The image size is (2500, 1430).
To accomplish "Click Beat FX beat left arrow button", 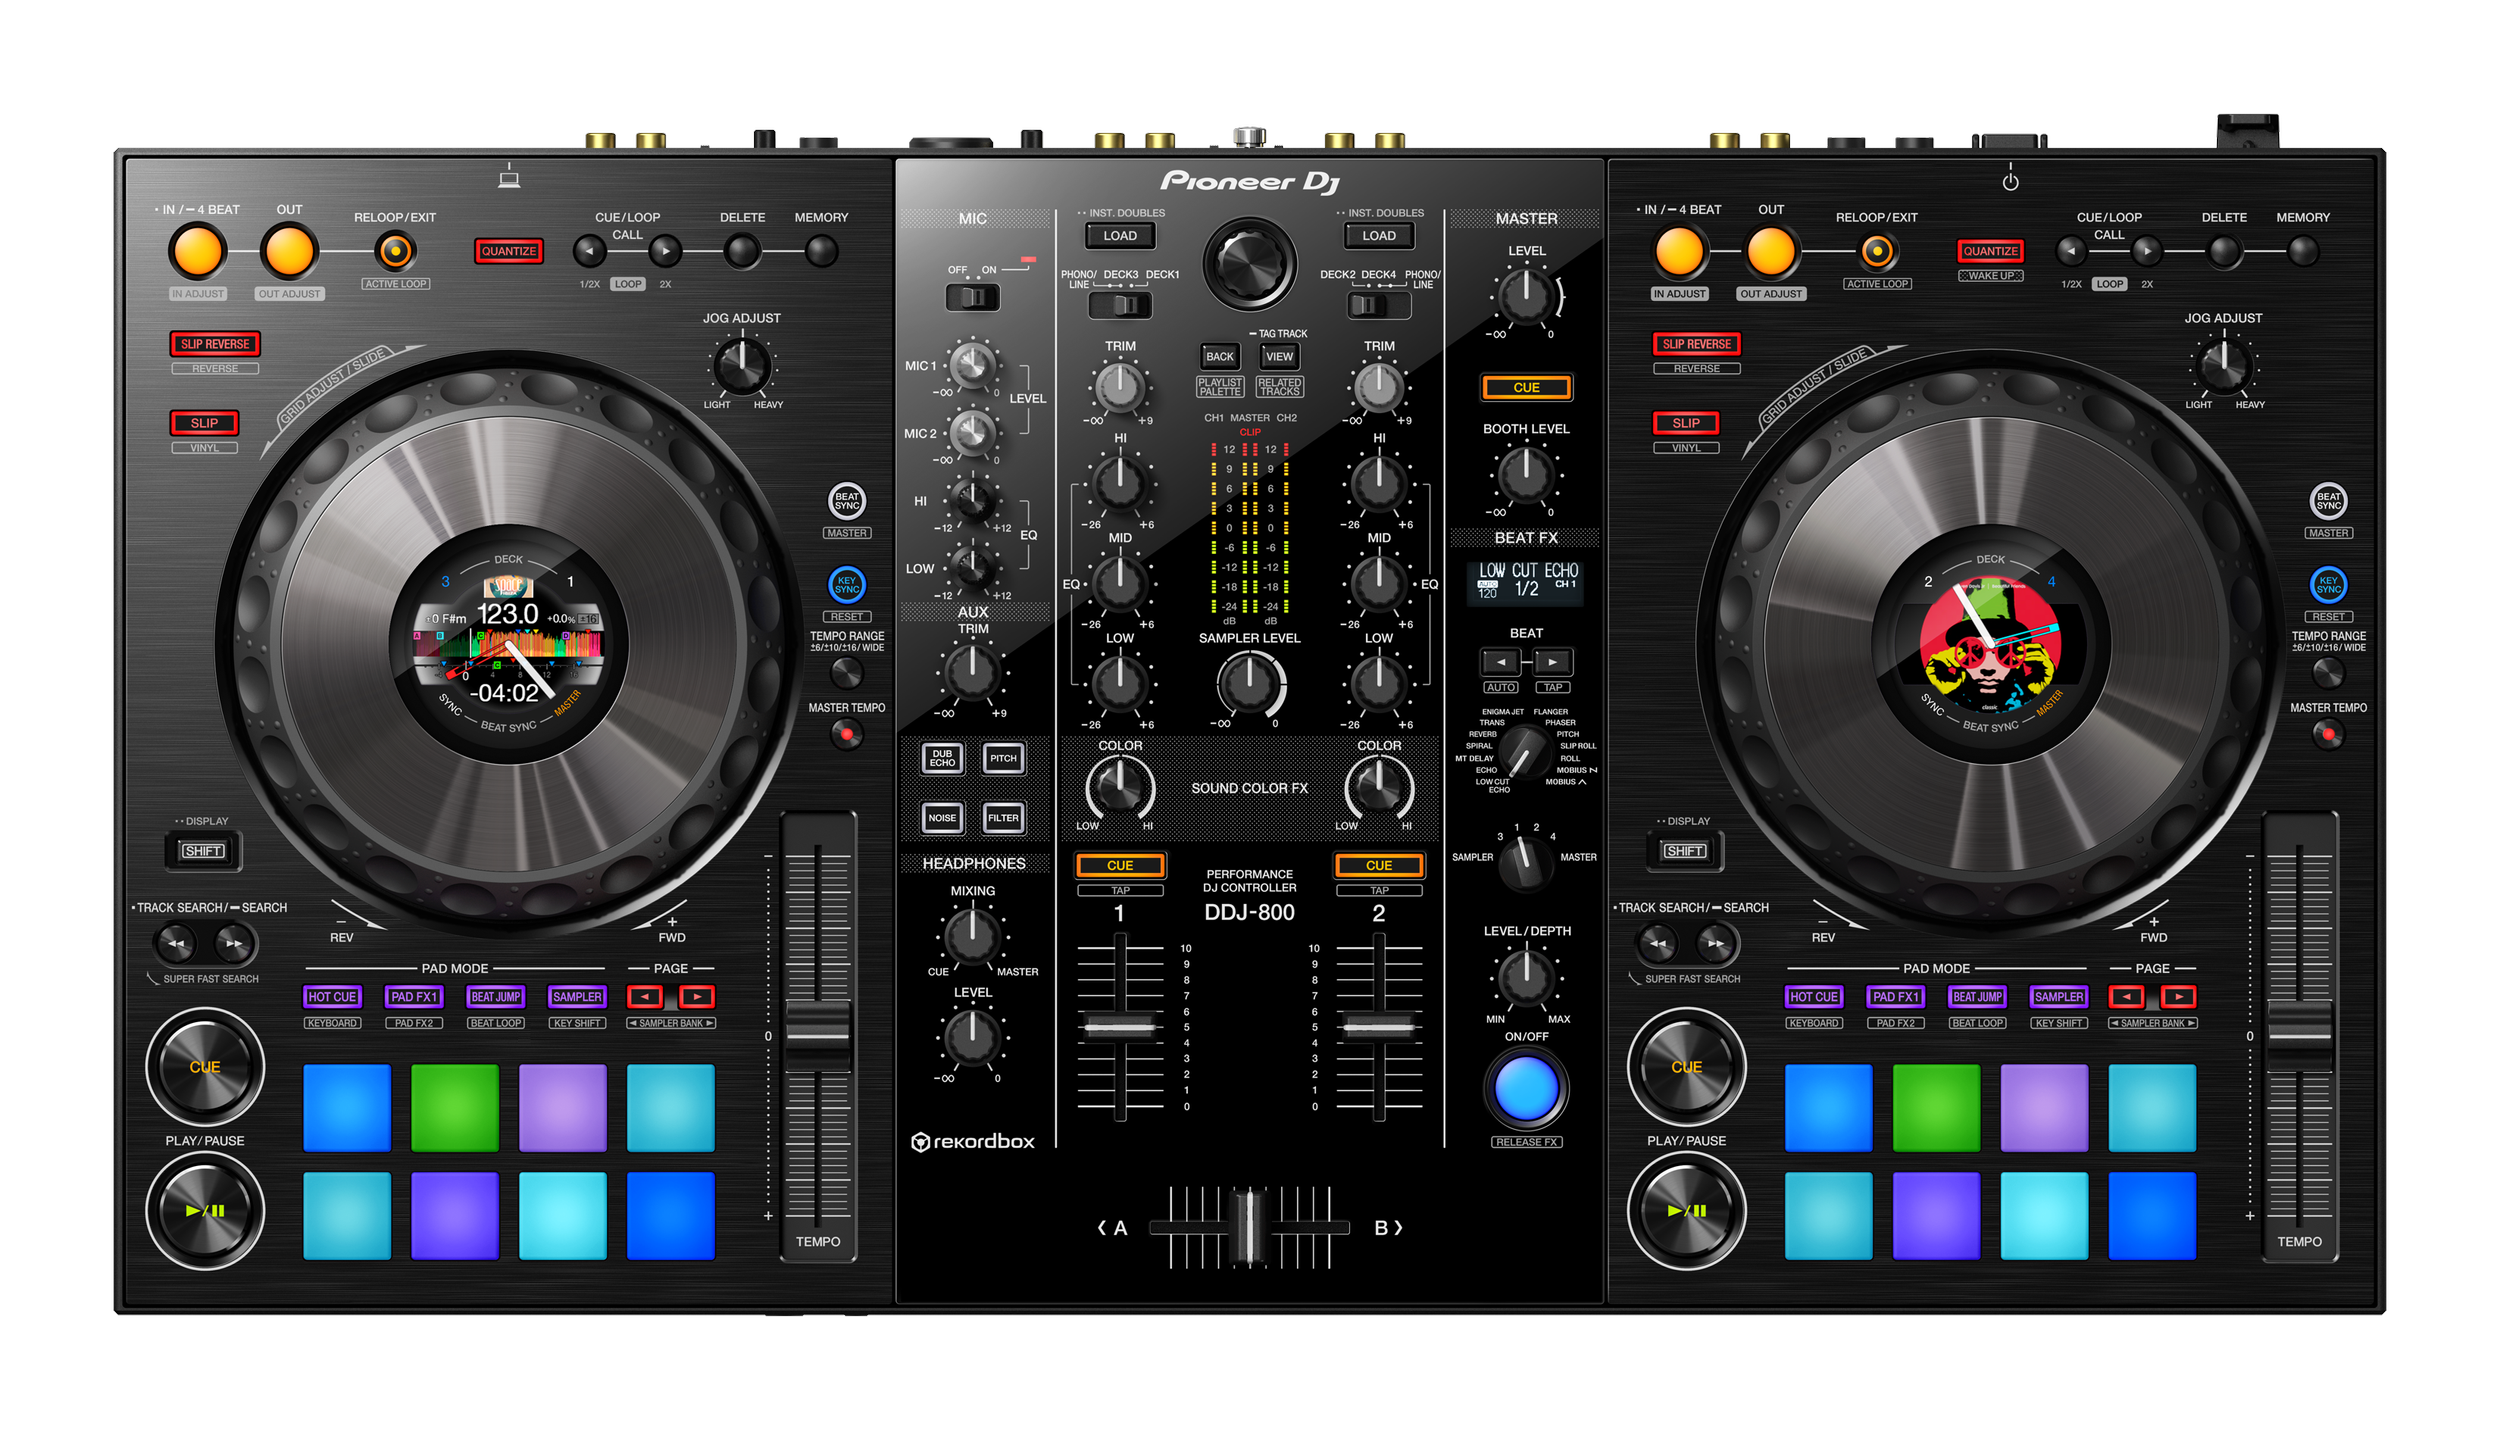I will pos(1500,662).
